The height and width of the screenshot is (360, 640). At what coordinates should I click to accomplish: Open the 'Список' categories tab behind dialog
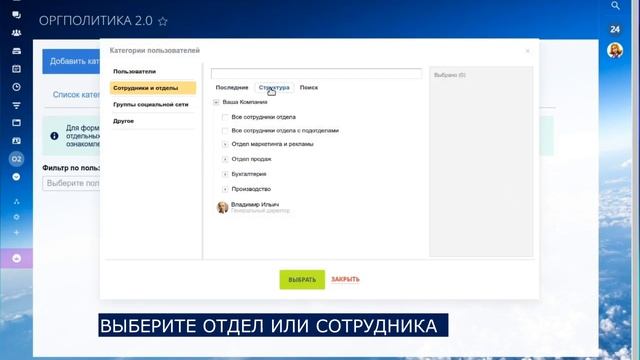(76, 95)
